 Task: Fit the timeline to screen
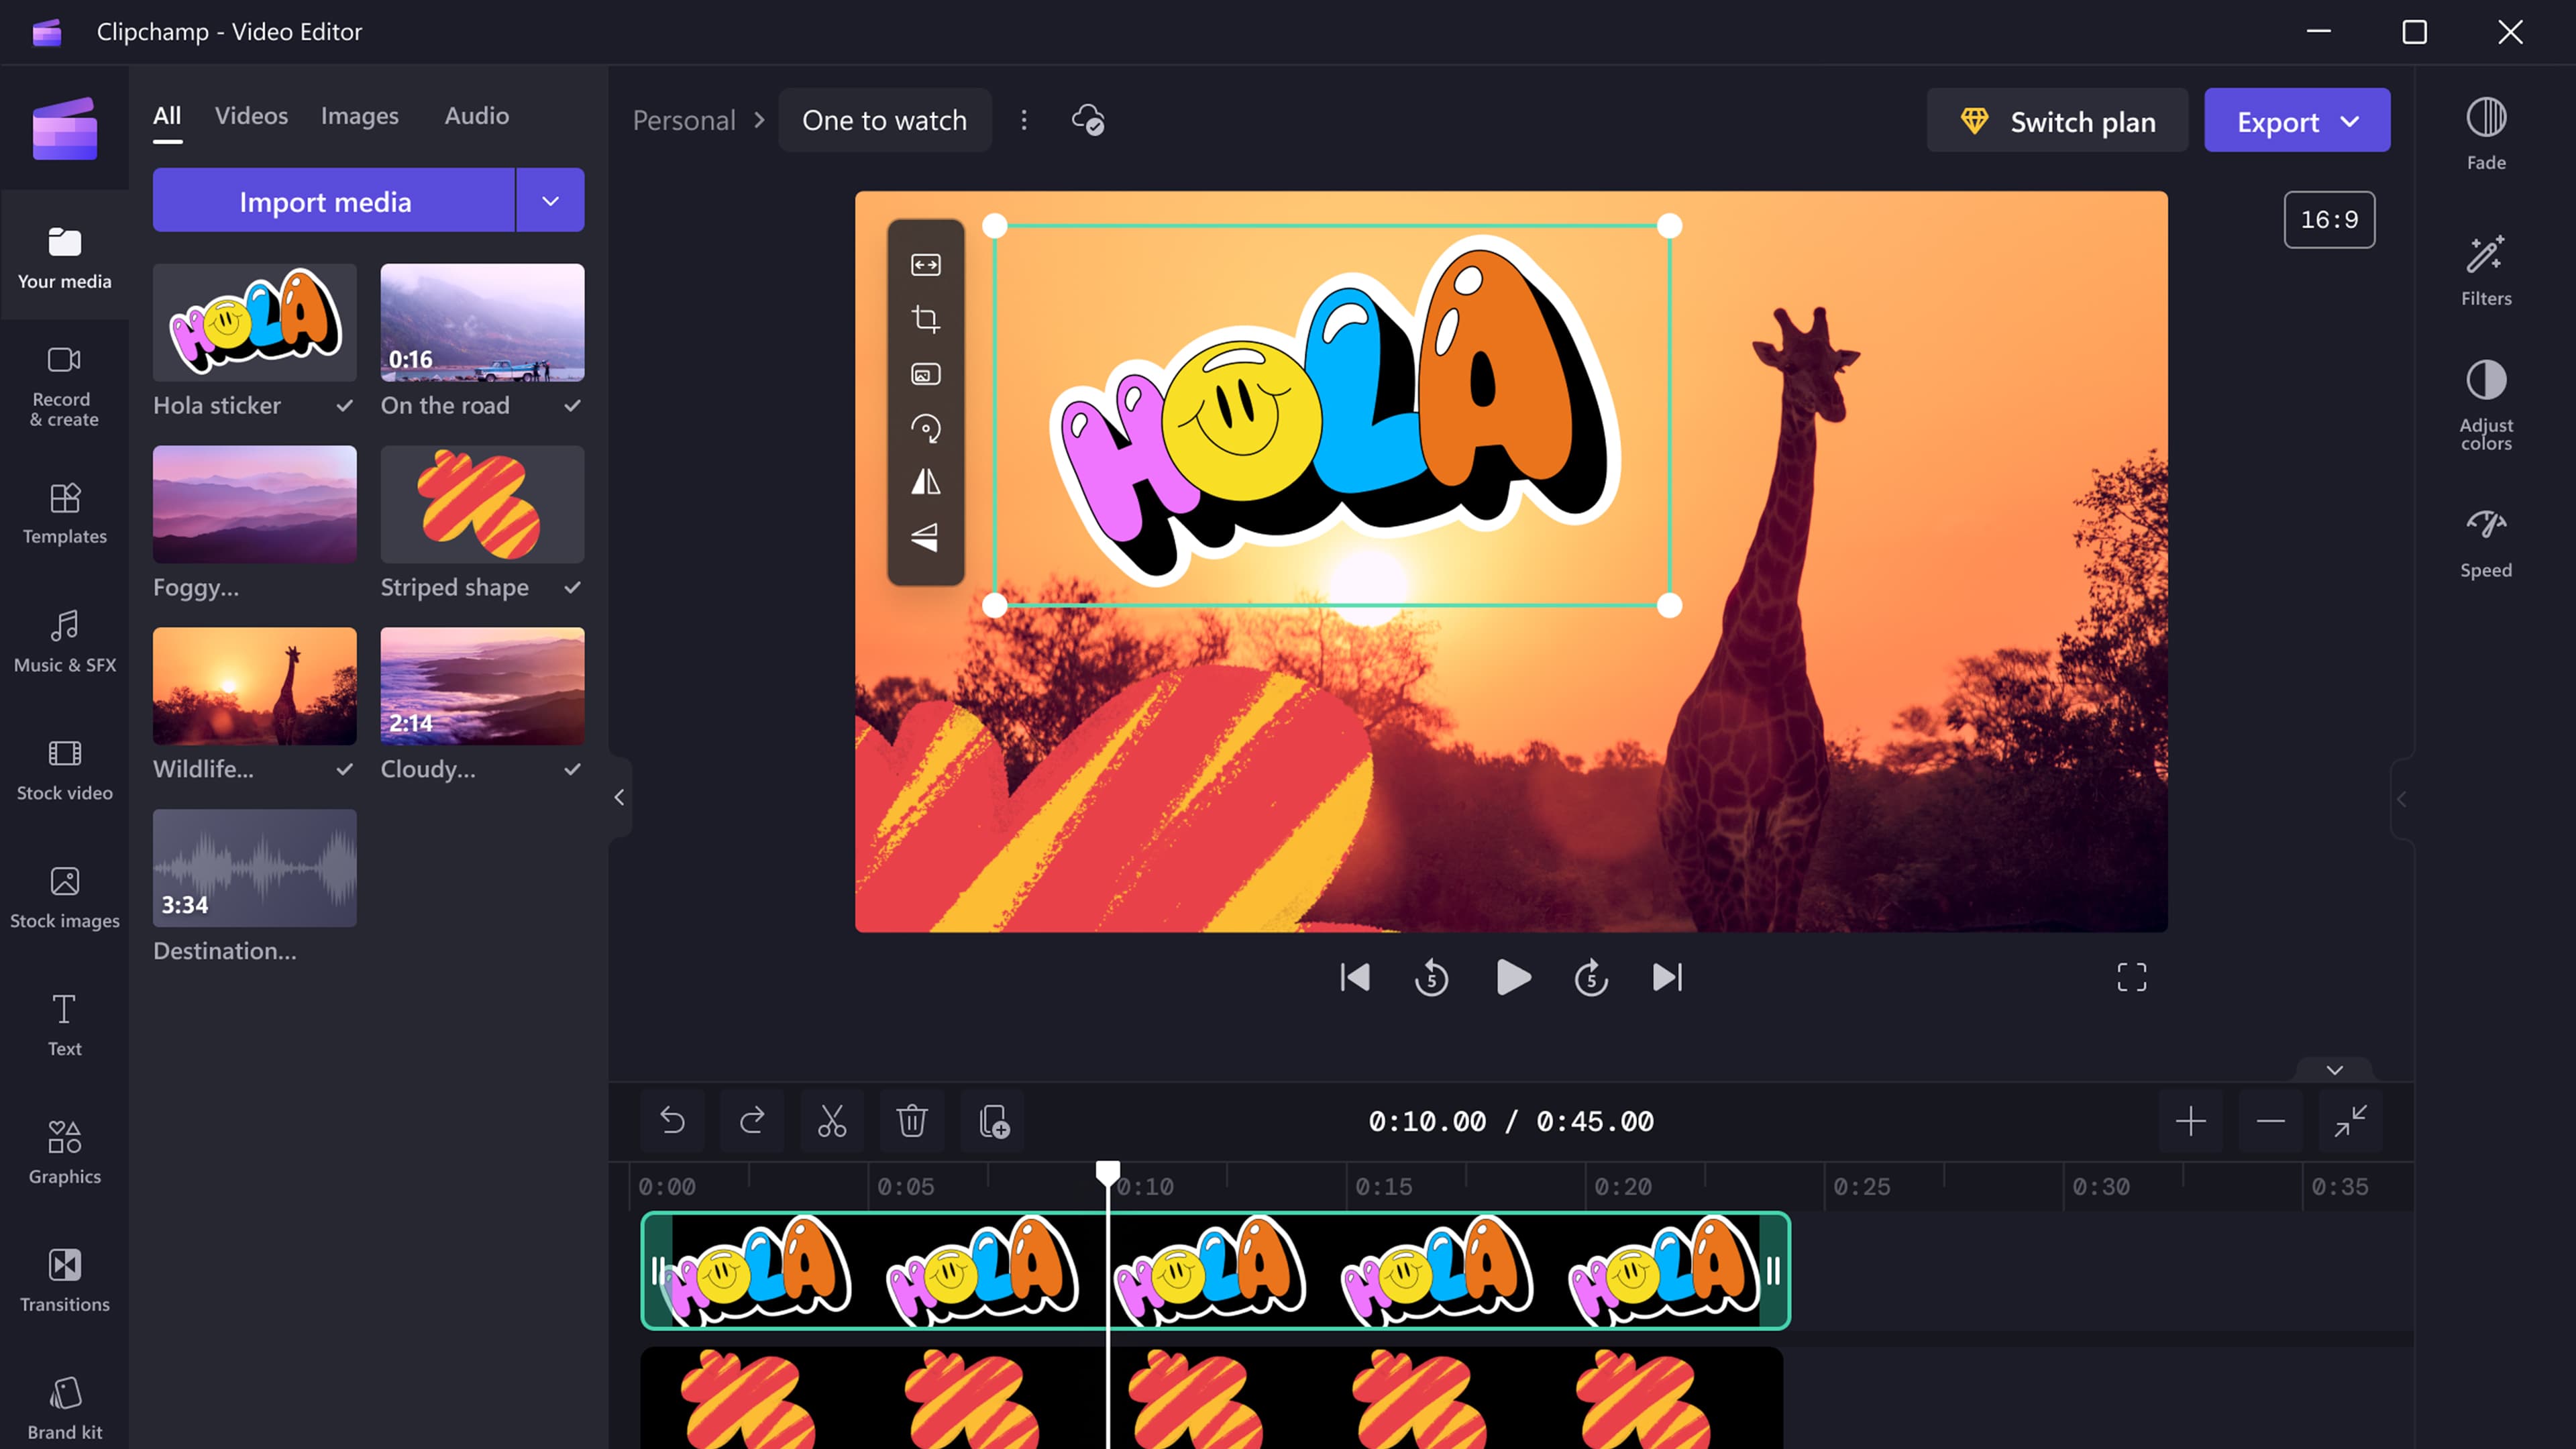[2350, 1121]
